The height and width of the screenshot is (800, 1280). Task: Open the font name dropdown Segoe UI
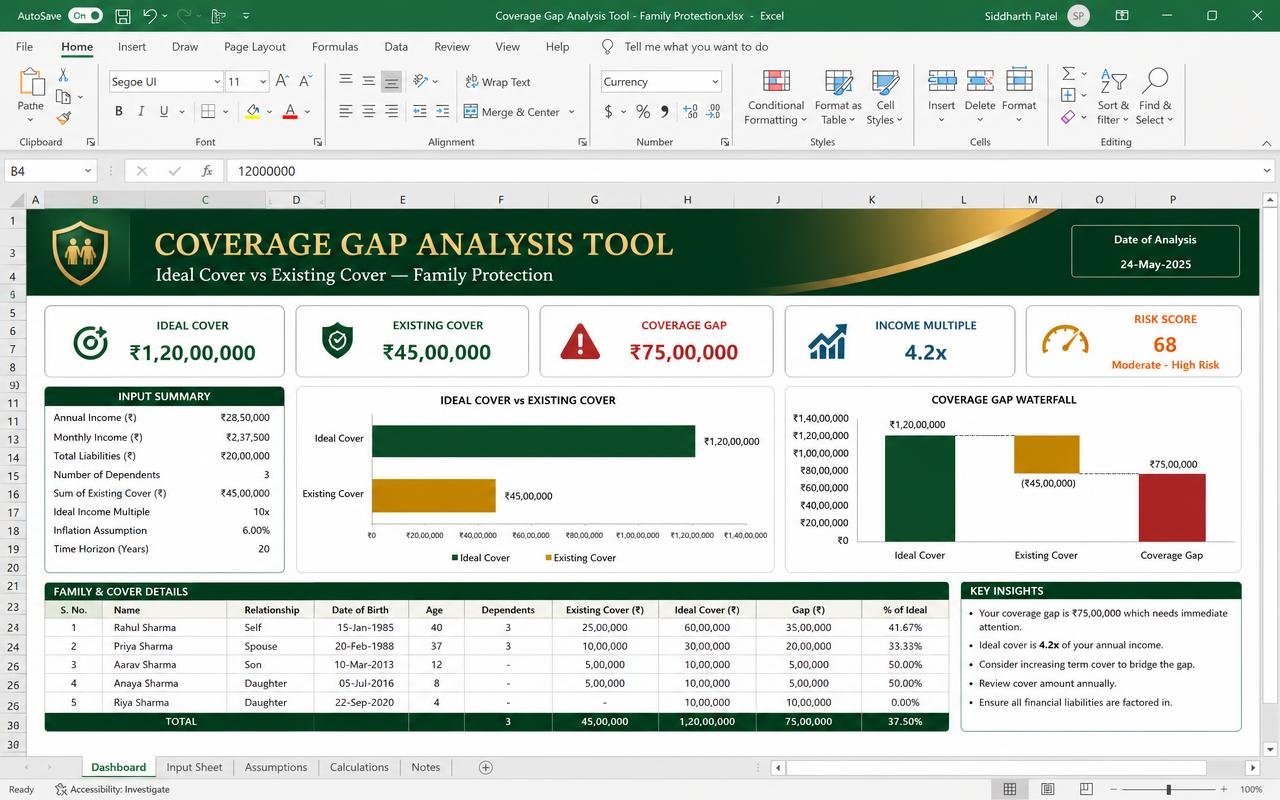(217, 82)
